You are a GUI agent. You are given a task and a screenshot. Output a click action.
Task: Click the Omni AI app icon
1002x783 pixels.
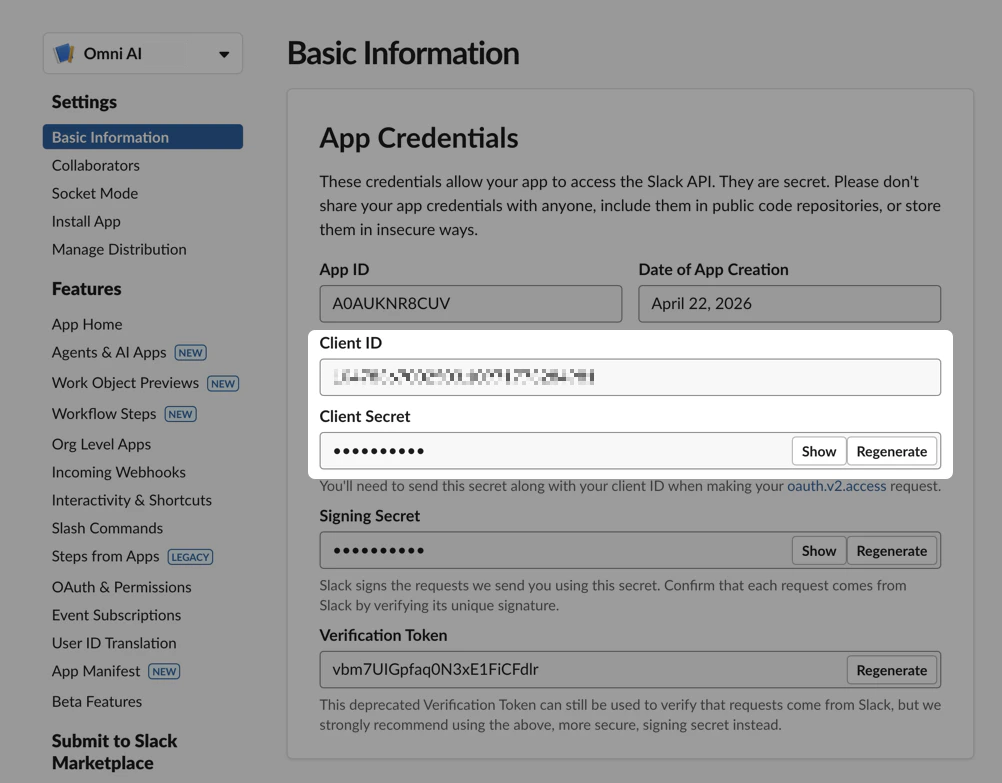click(64, 52)
